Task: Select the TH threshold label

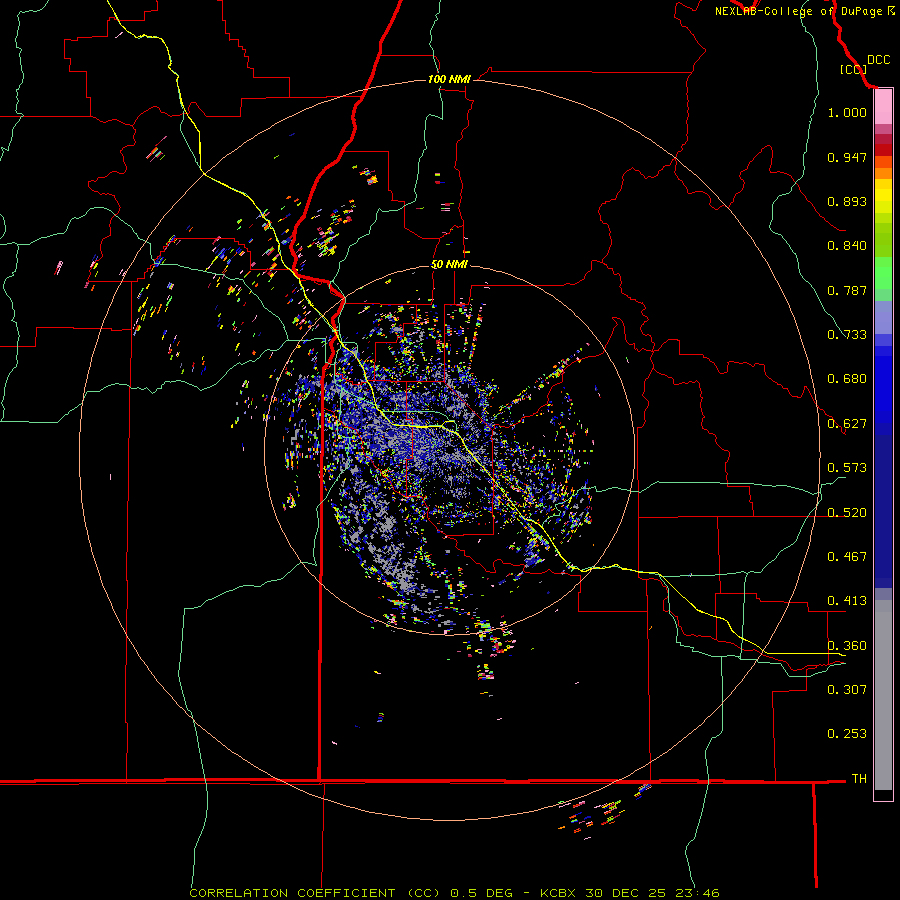Action: click(859, 779)
